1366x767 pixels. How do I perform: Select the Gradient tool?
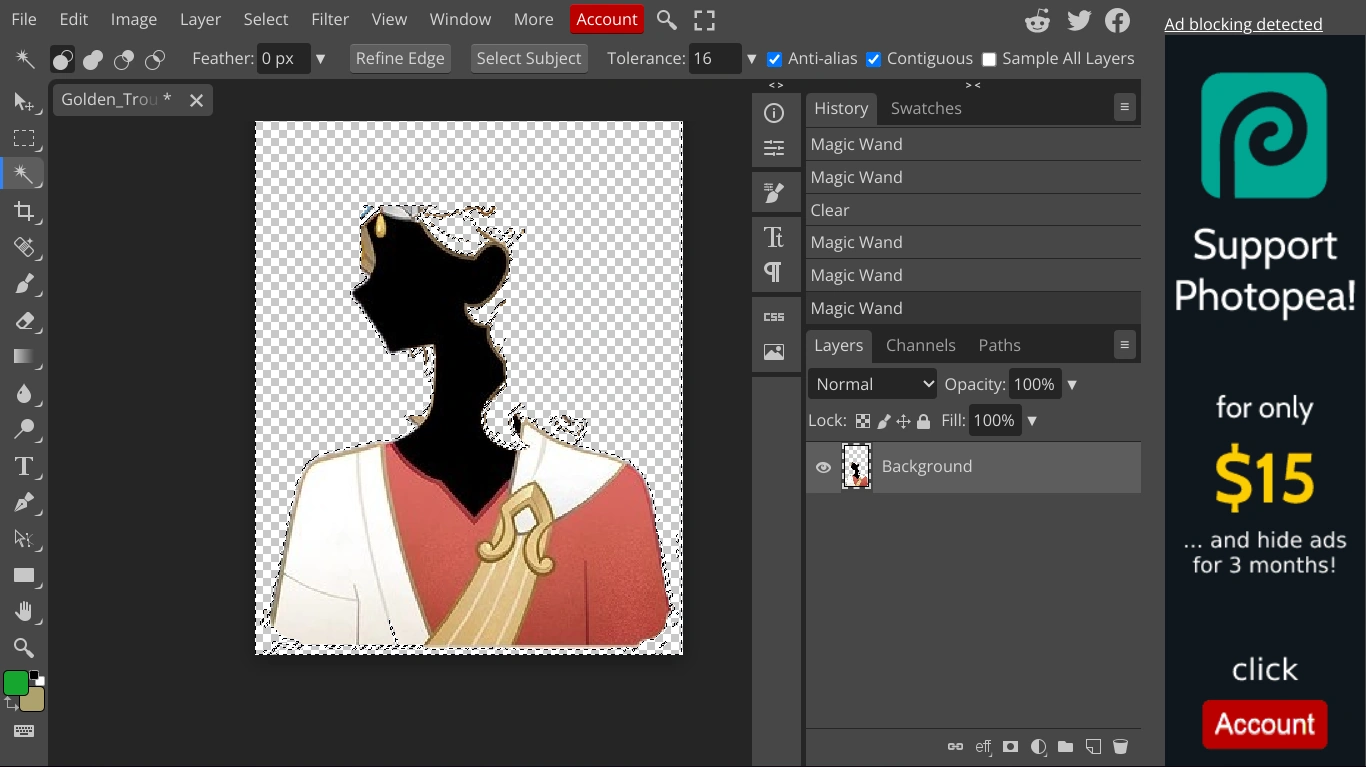pos(24,357)
